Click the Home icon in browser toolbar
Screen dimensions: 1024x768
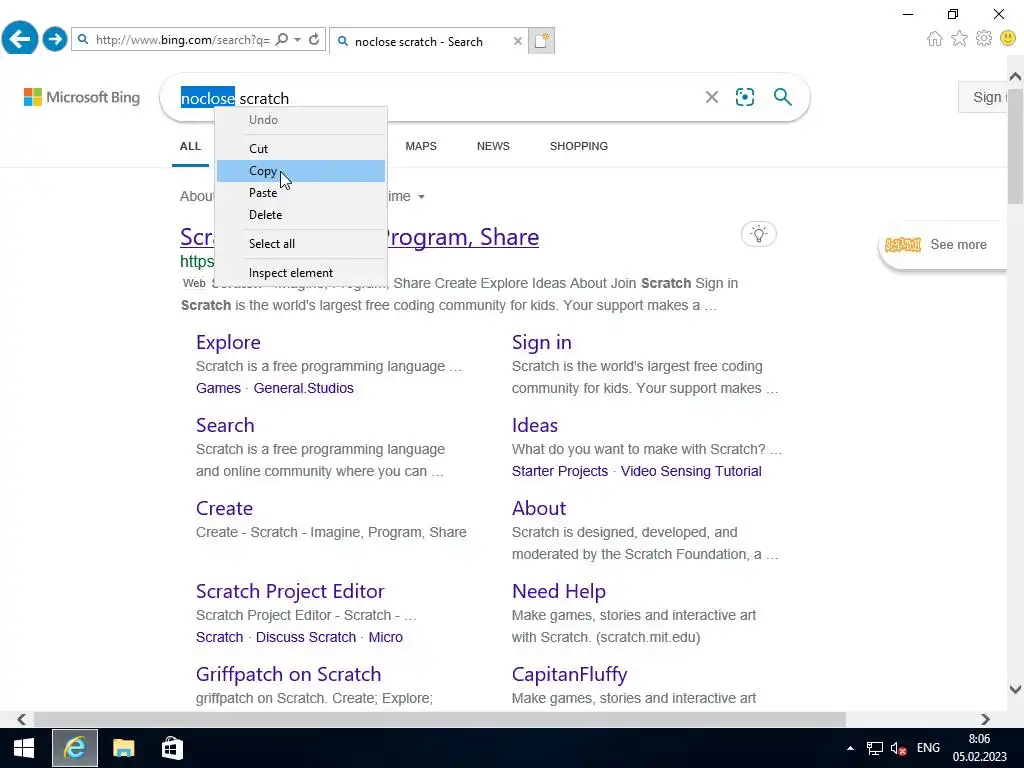935,39
